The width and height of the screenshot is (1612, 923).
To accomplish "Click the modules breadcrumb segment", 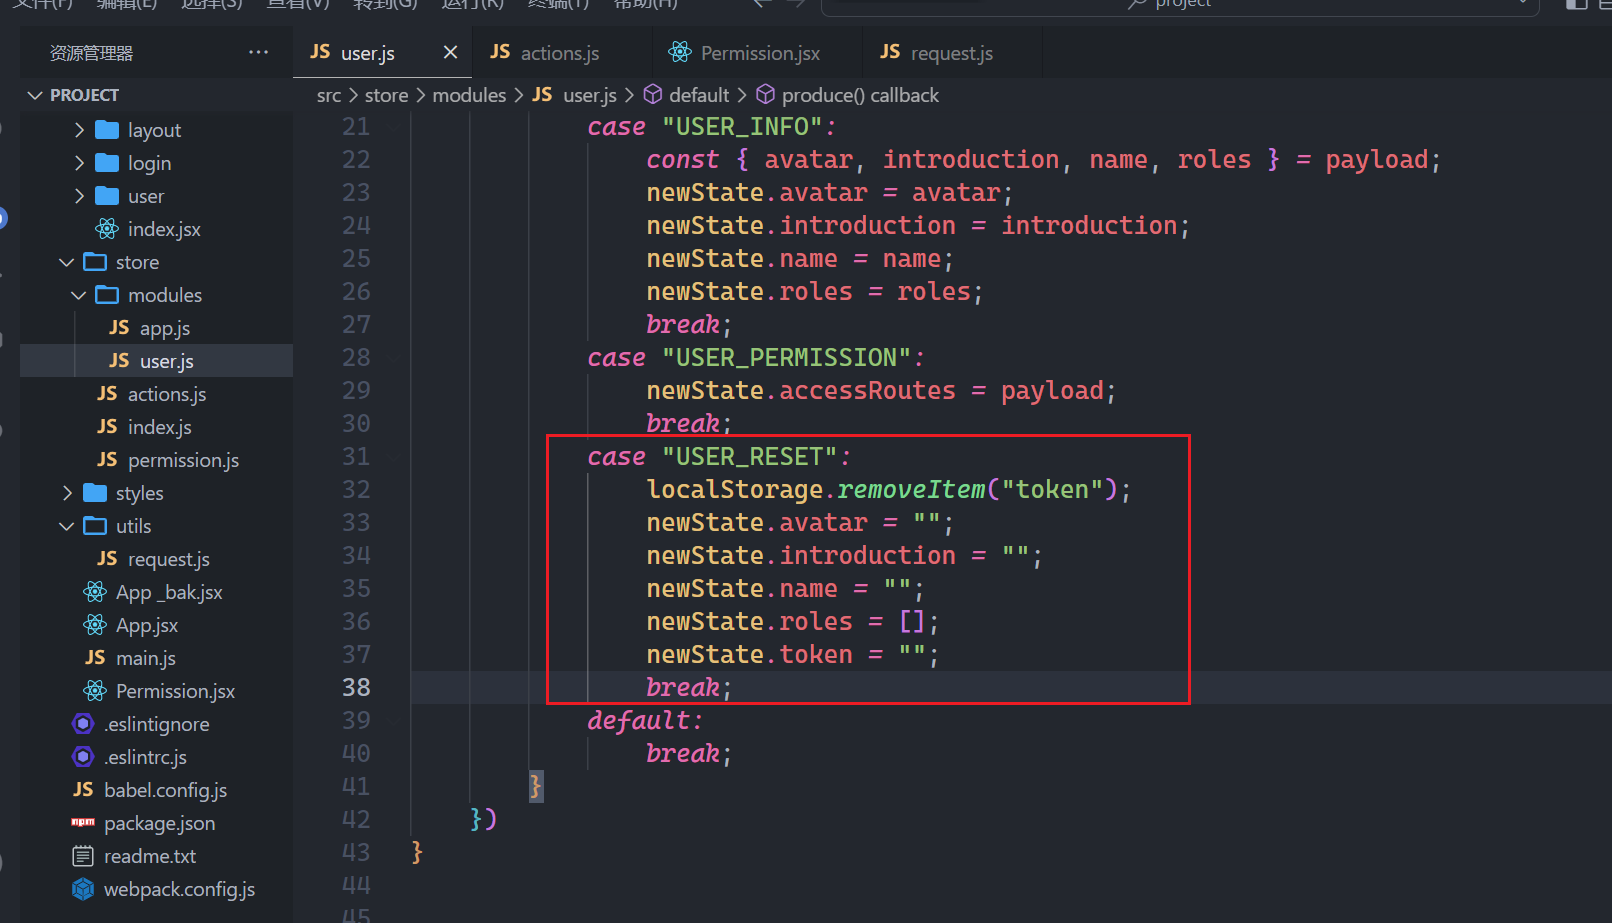I will click(x=469, y=95).
